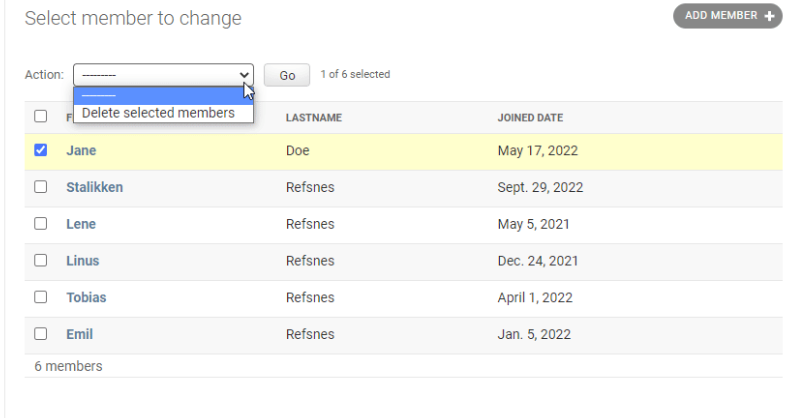Open the Tobias member link

[86, 298]
